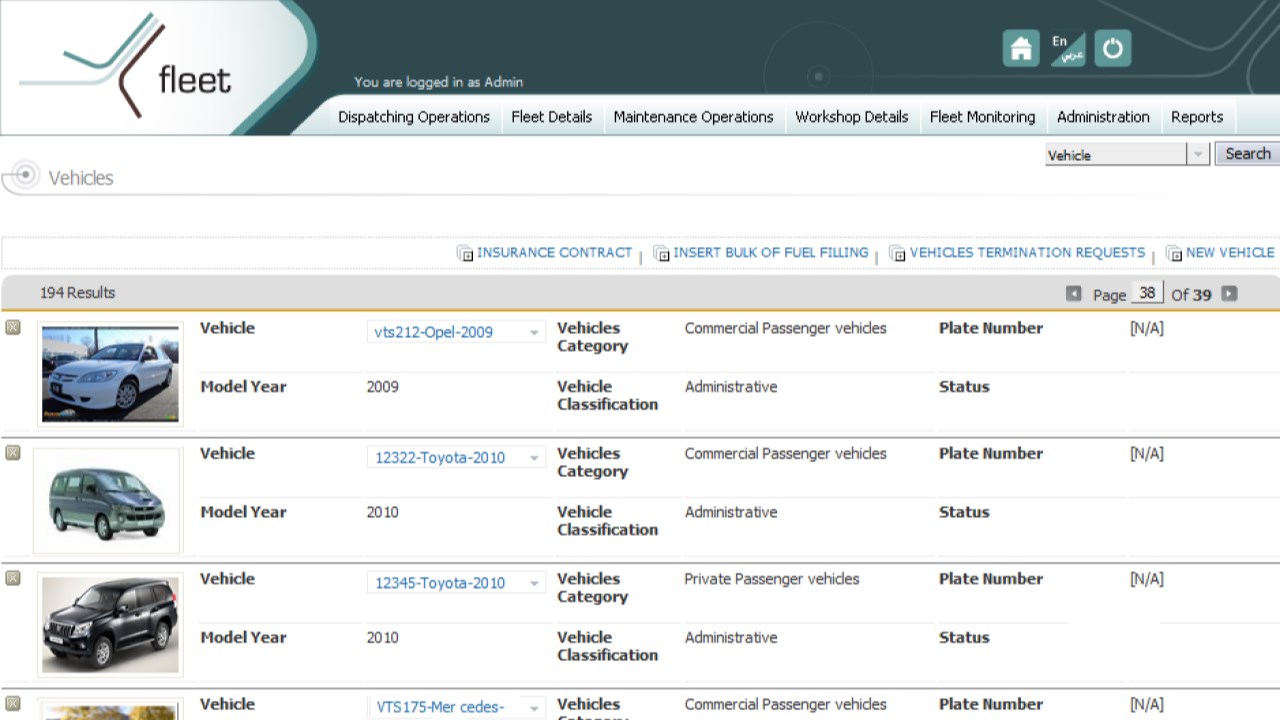Image resolution: width=1280 pixels, height=720 pixels.
Task: Click 'Private Passenger vehicles' category text
Action: click(x=772, y=579)
